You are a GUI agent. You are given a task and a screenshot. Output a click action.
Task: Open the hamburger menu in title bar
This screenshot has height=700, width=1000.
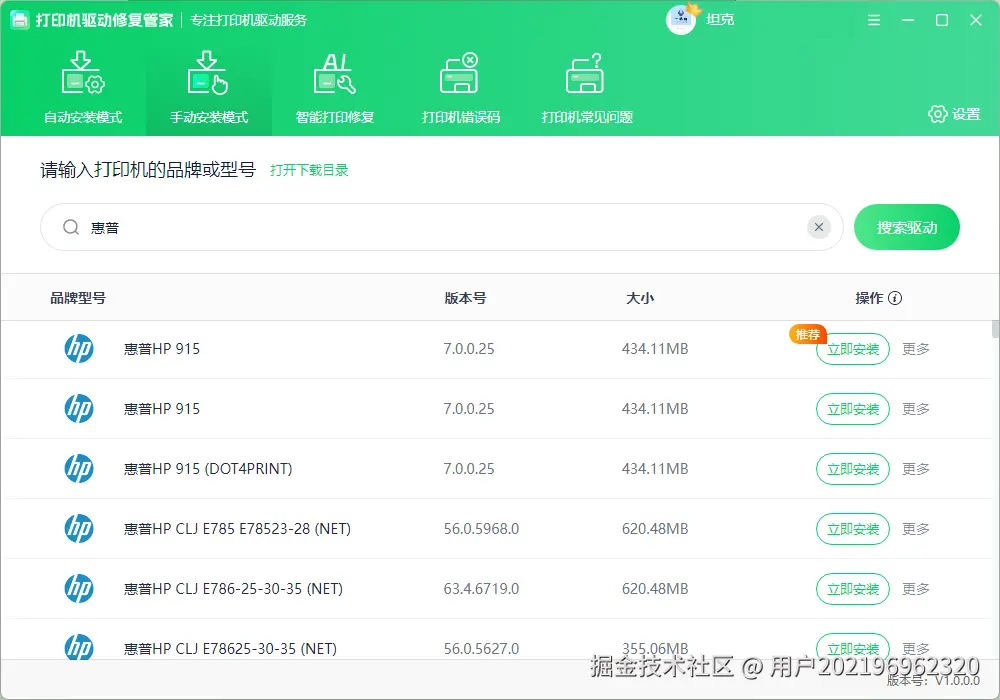874,20
